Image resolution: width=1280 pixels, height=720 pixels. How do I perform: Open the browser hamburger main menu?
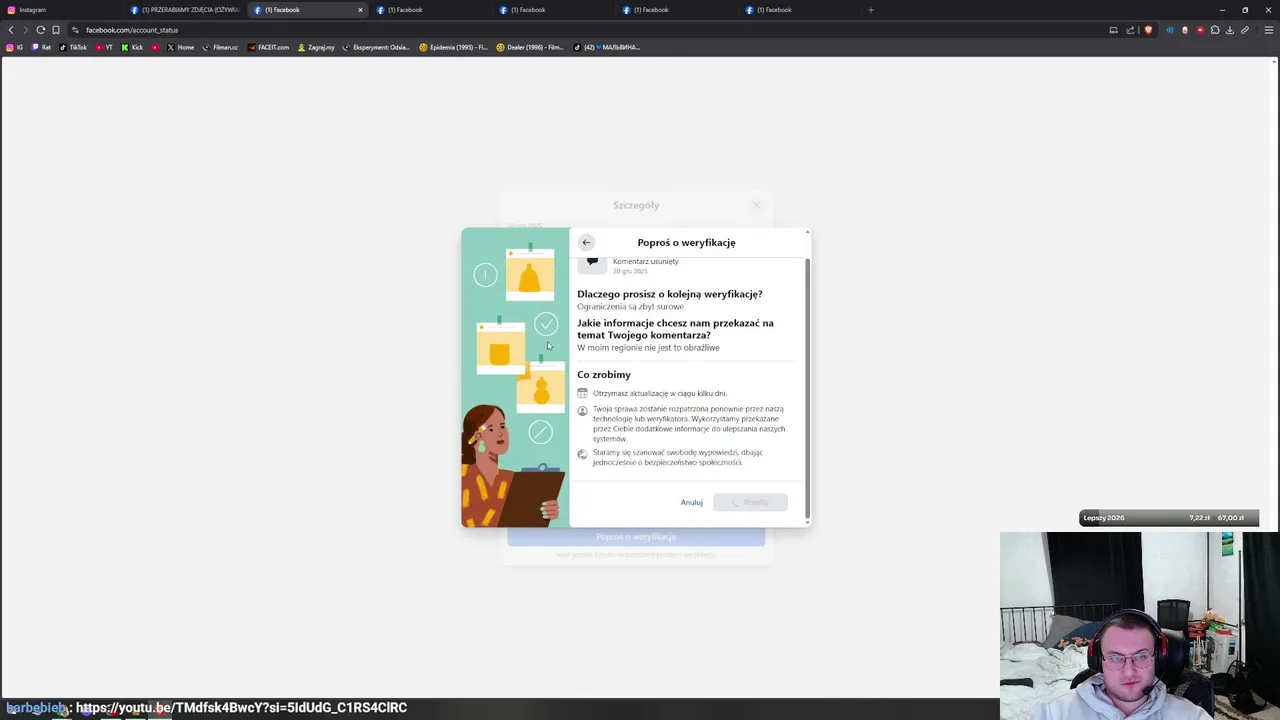[x=1269, y=30]
